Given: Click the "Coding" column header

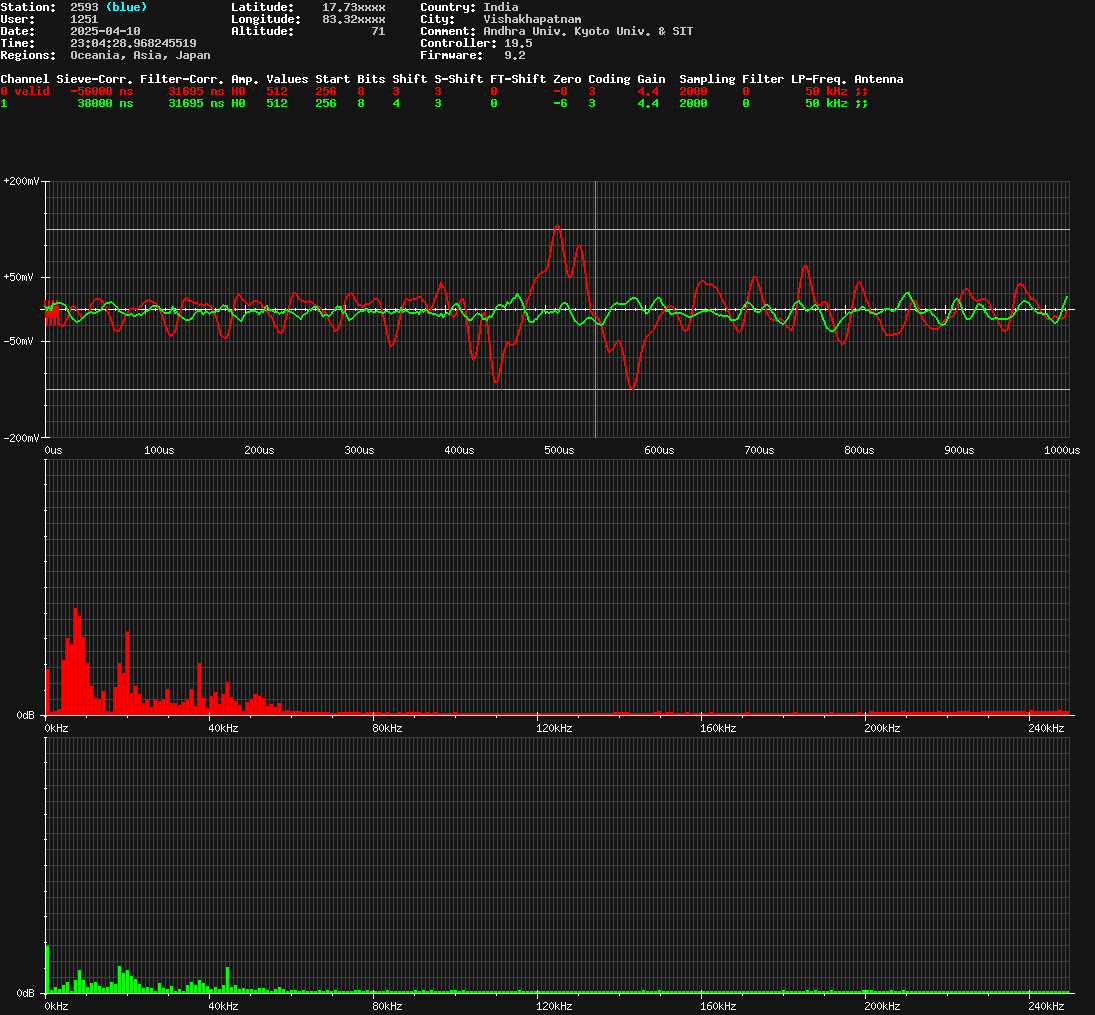Looking at the screenshot, I should click(609, 79).
